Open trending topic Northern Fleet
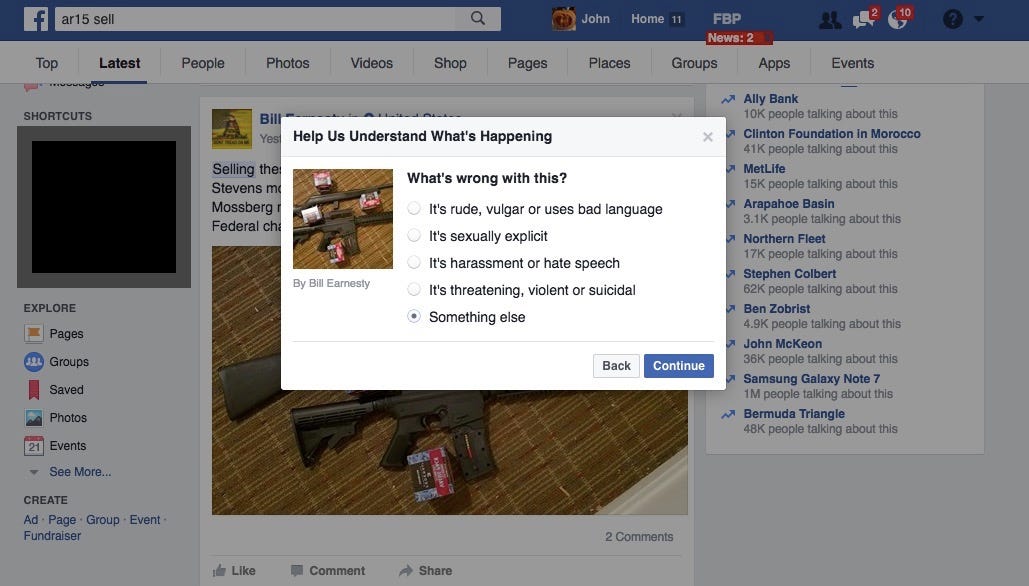Viewport: 1029px width, 586px height. 784,239
